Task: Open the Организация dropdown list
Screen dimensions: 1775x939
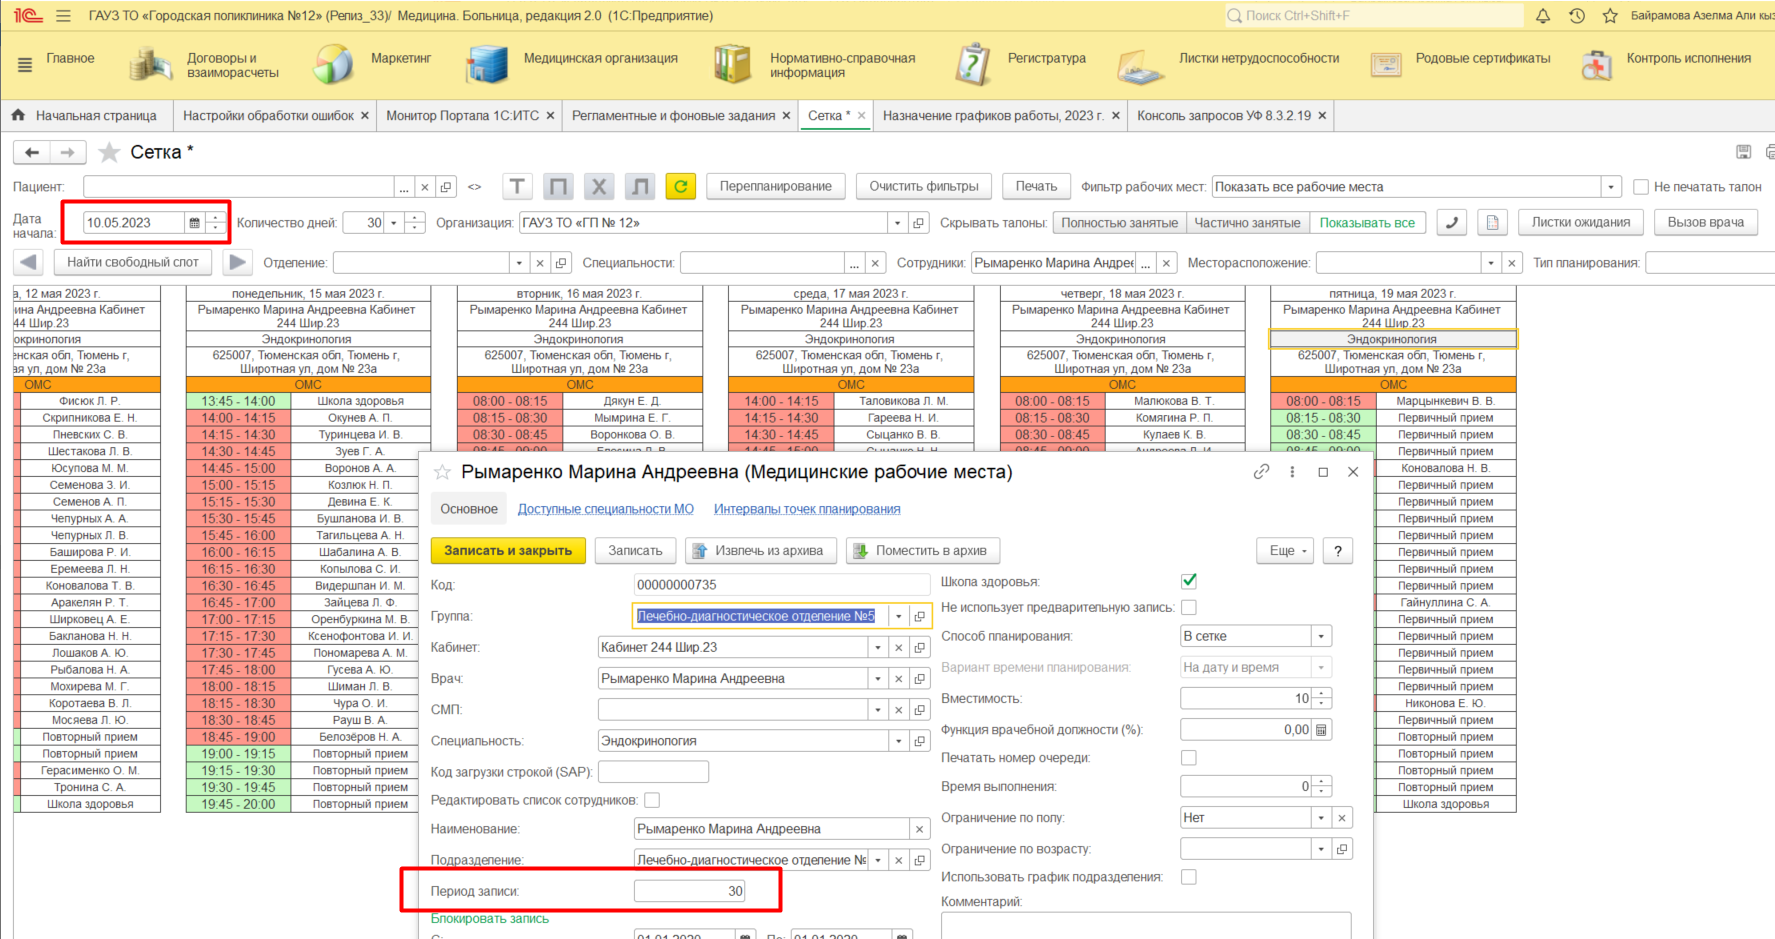Action: click(897, 223)
